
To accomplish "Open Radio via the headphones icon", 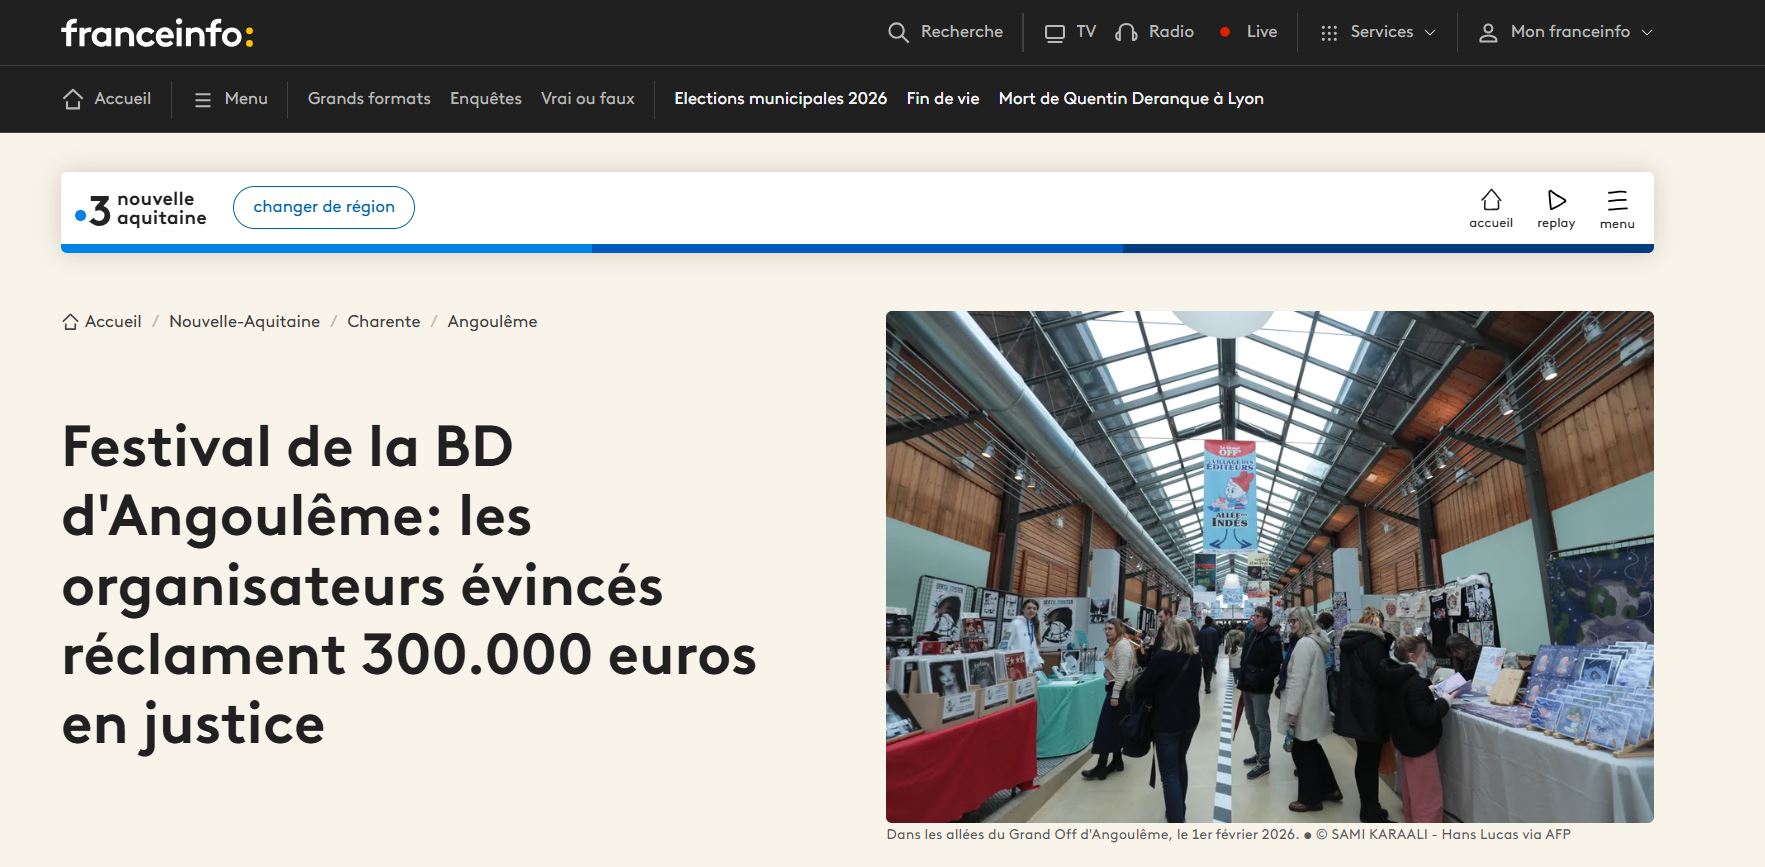I will 1126,33.
